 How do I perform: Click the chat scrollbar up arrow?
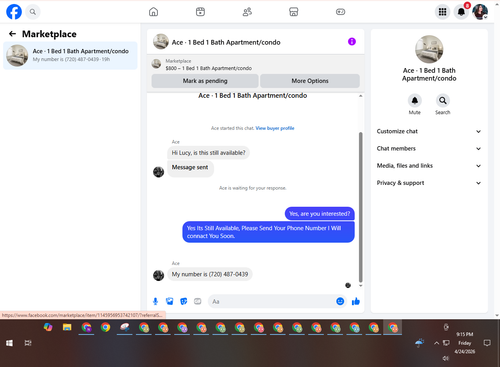click(x=360, y=96)
